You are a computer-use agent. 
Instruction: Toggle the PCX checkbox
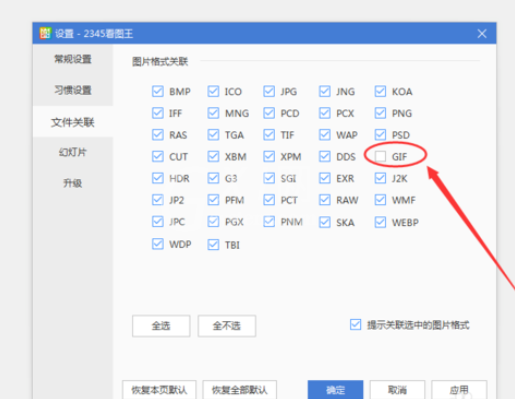point(325,113)
